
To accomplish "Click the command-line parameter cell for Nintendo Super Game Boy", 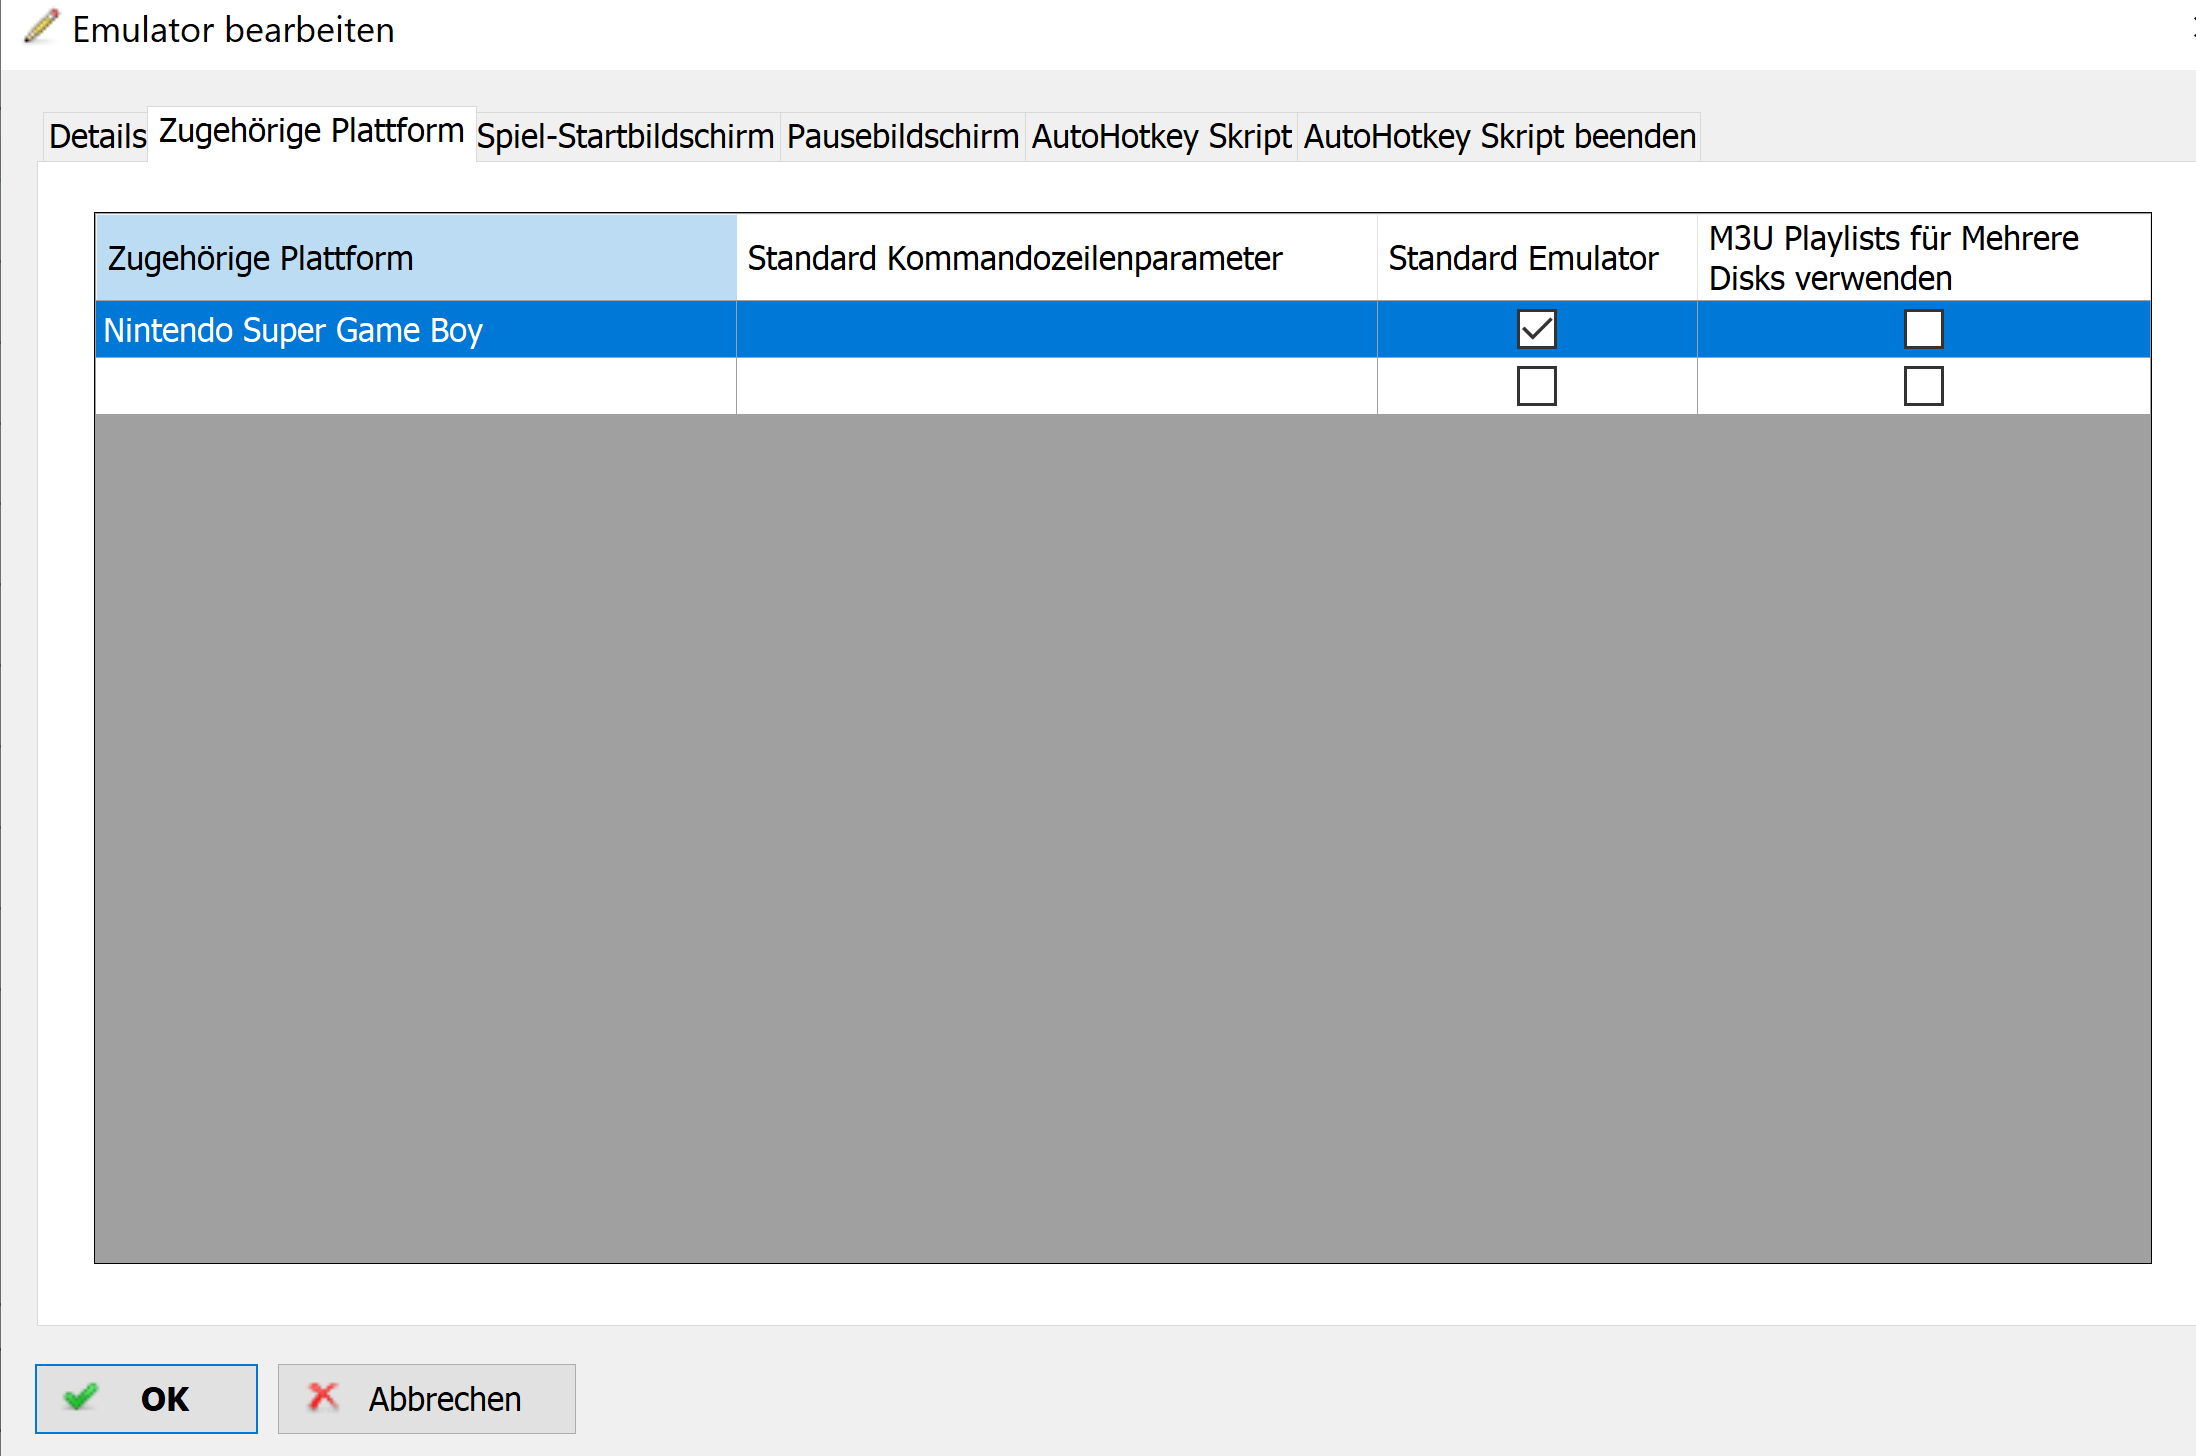I will coord(1057,329).
